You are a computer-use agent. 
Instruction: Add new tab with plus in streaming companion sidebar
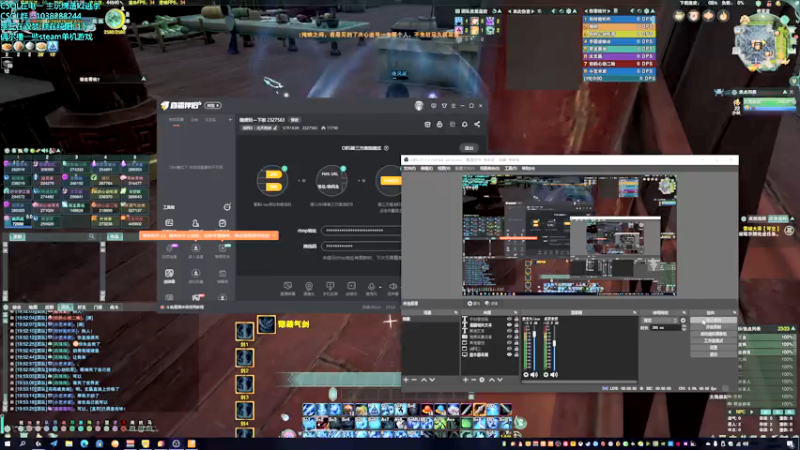tap(230, 120)
